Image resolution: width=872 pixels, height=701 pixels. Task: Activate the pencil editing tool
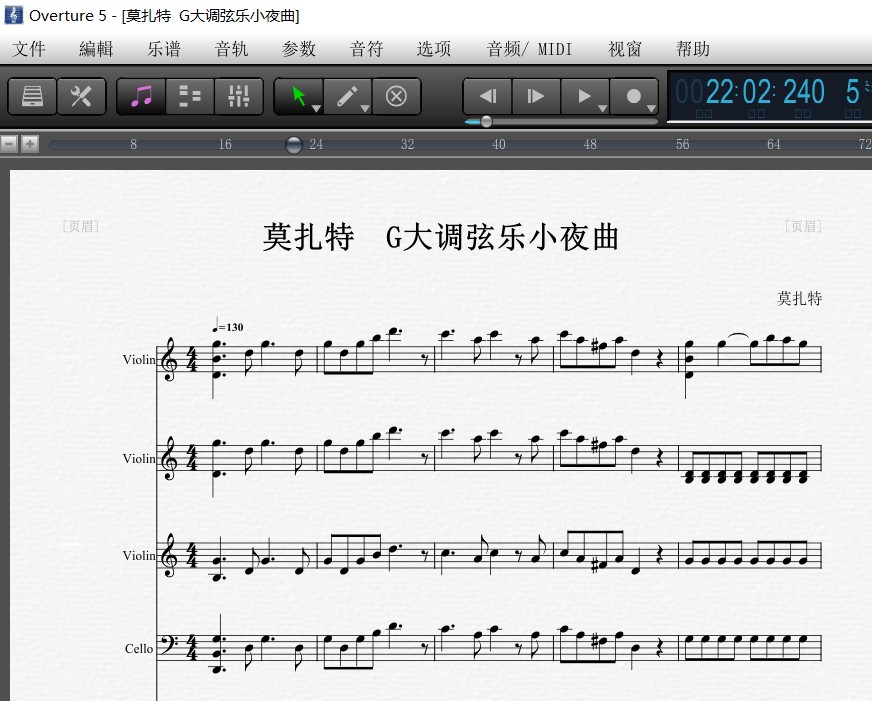345,94
